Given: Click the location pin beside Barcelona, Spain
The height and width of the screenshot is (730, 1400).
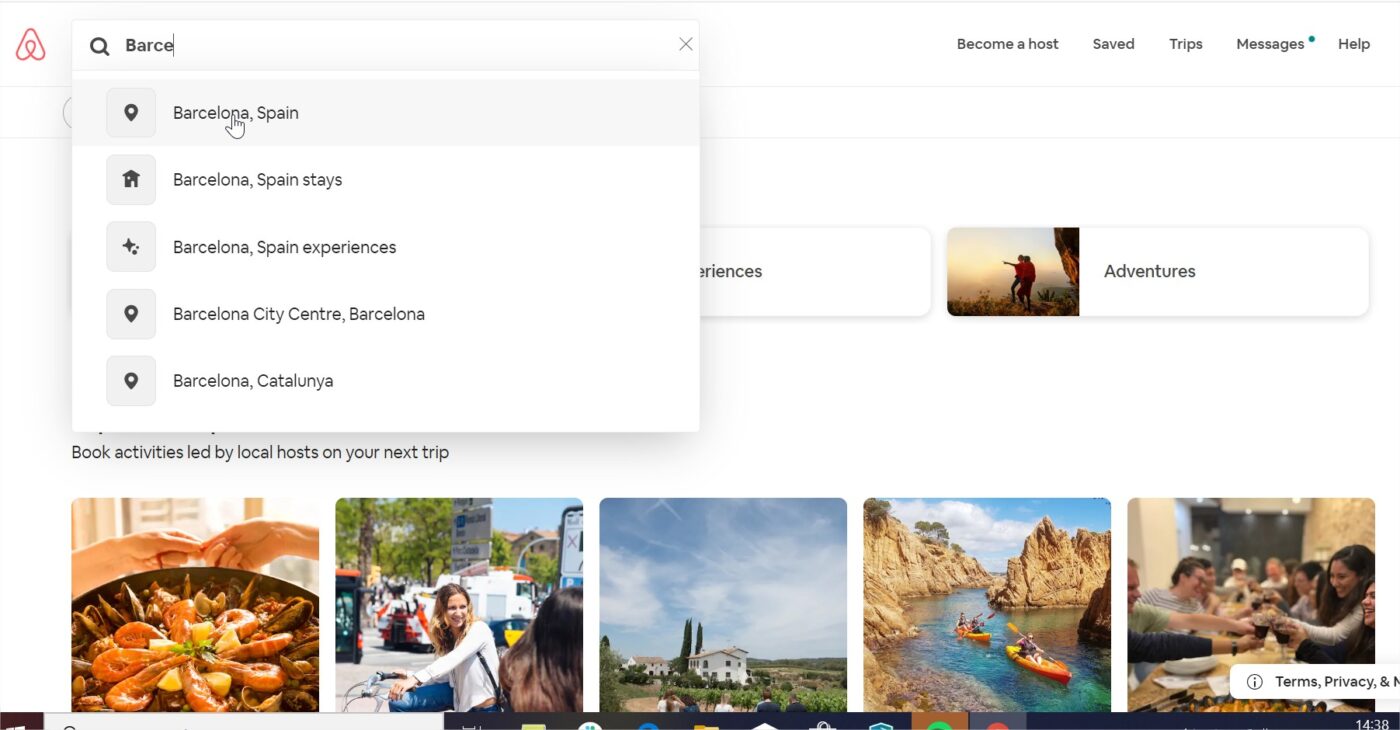Looking at the screenshot, I should pos(131,113).
